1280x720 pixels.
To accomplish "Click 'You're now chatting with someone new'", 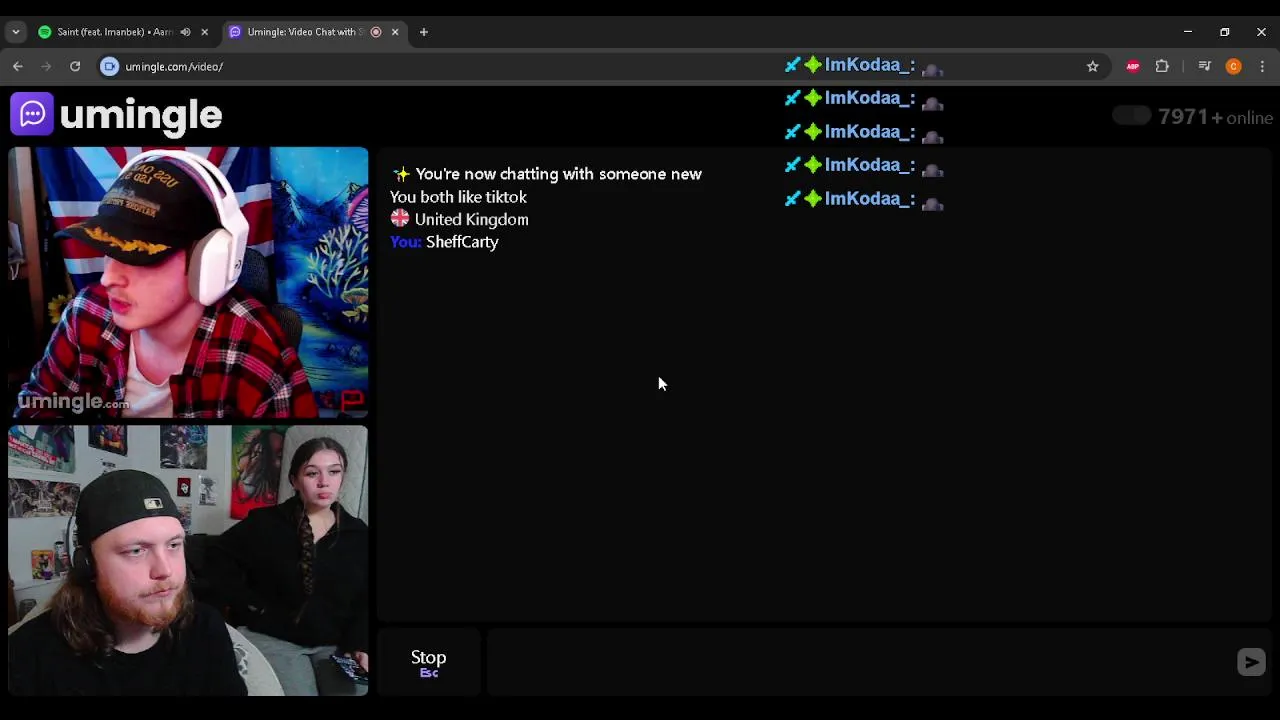I will tap(558, 174).
